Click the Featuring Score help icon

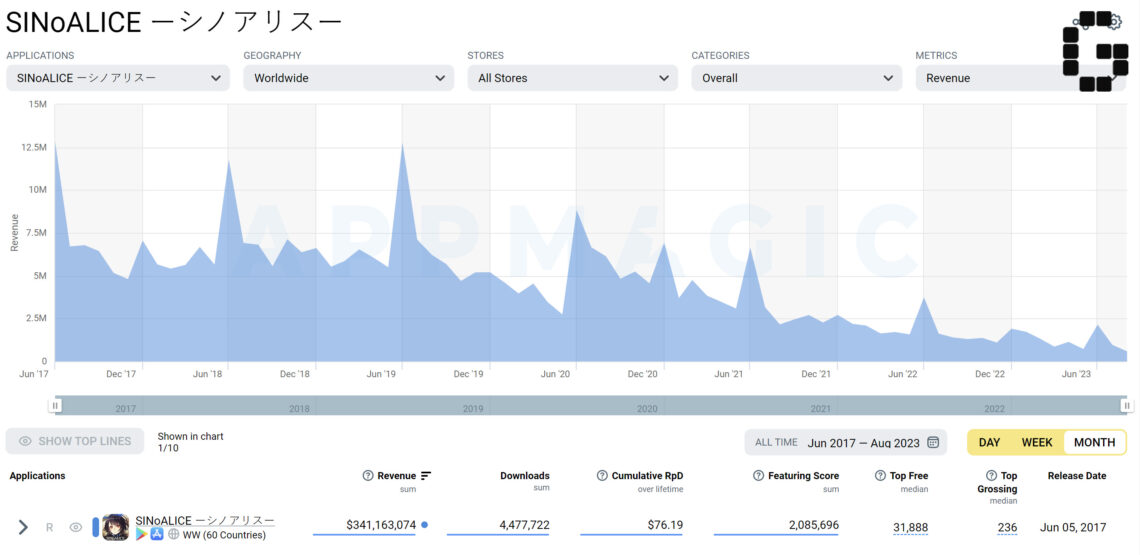tap(758, 476)
